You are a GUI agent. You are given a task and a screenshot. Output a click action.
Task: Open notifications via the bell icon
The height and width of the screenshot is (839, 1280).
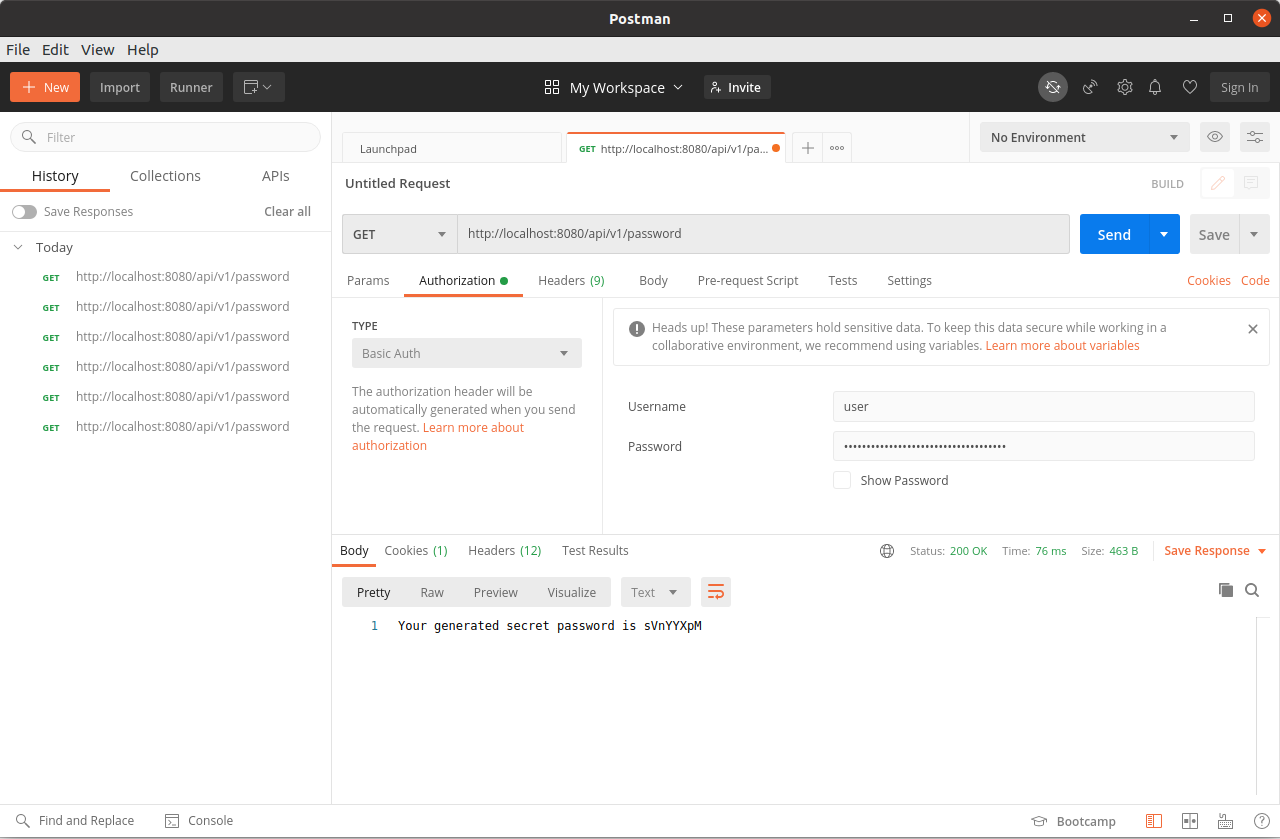tap(1155, 87)
